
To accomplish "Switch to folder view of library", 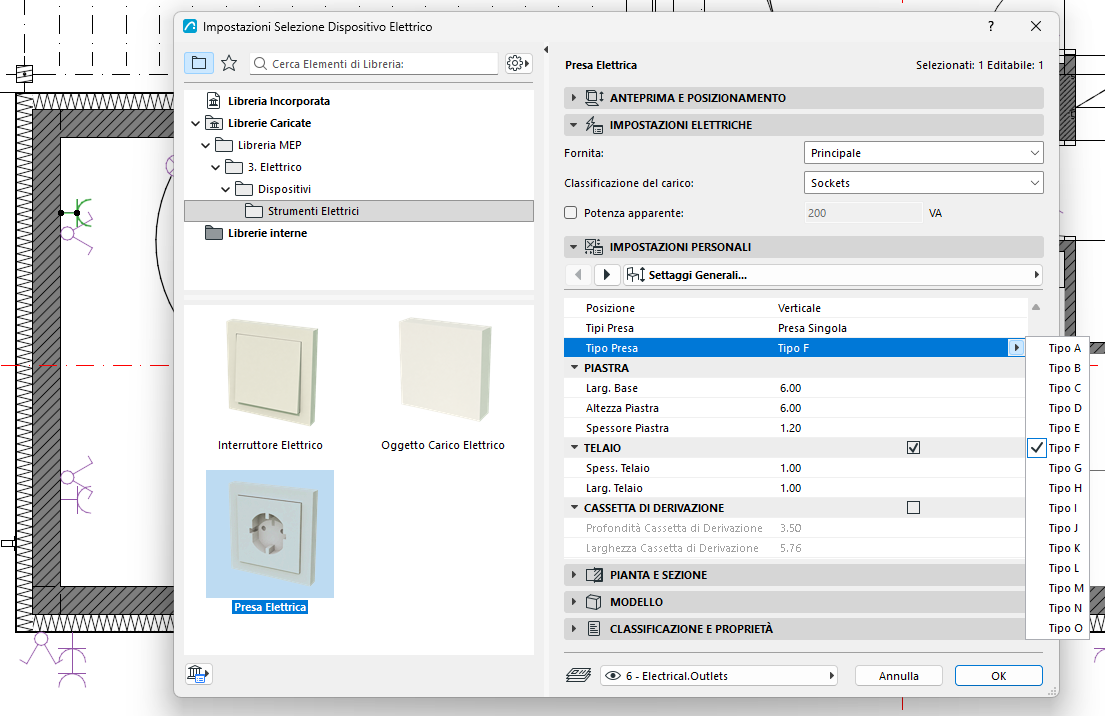I will (199, 63).
